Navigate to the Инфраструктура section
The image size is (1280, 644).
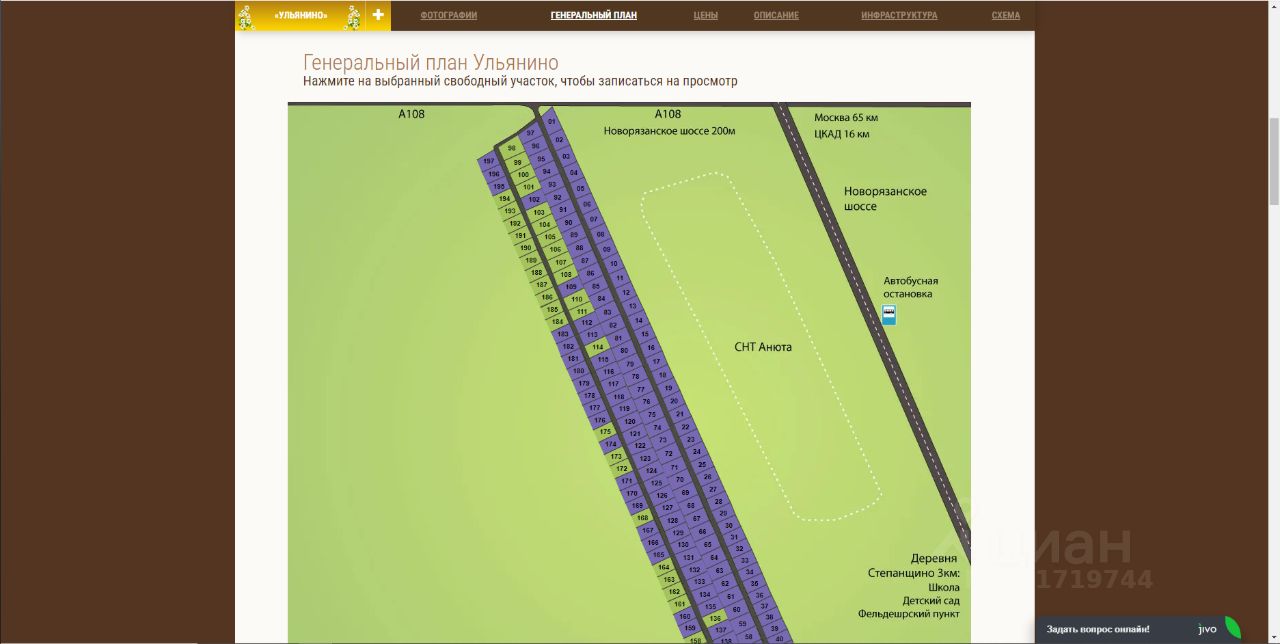pyautogui.click(x=899, y=16)
